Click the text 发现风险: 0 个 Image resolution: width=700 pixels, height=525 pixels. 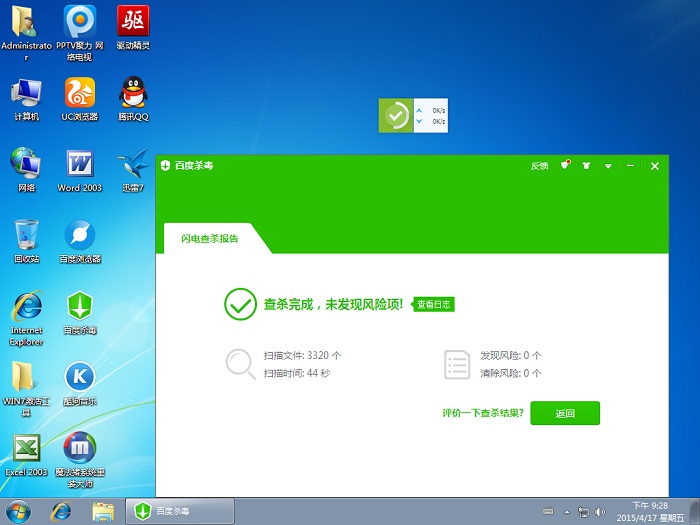click(x=511, y=355)
